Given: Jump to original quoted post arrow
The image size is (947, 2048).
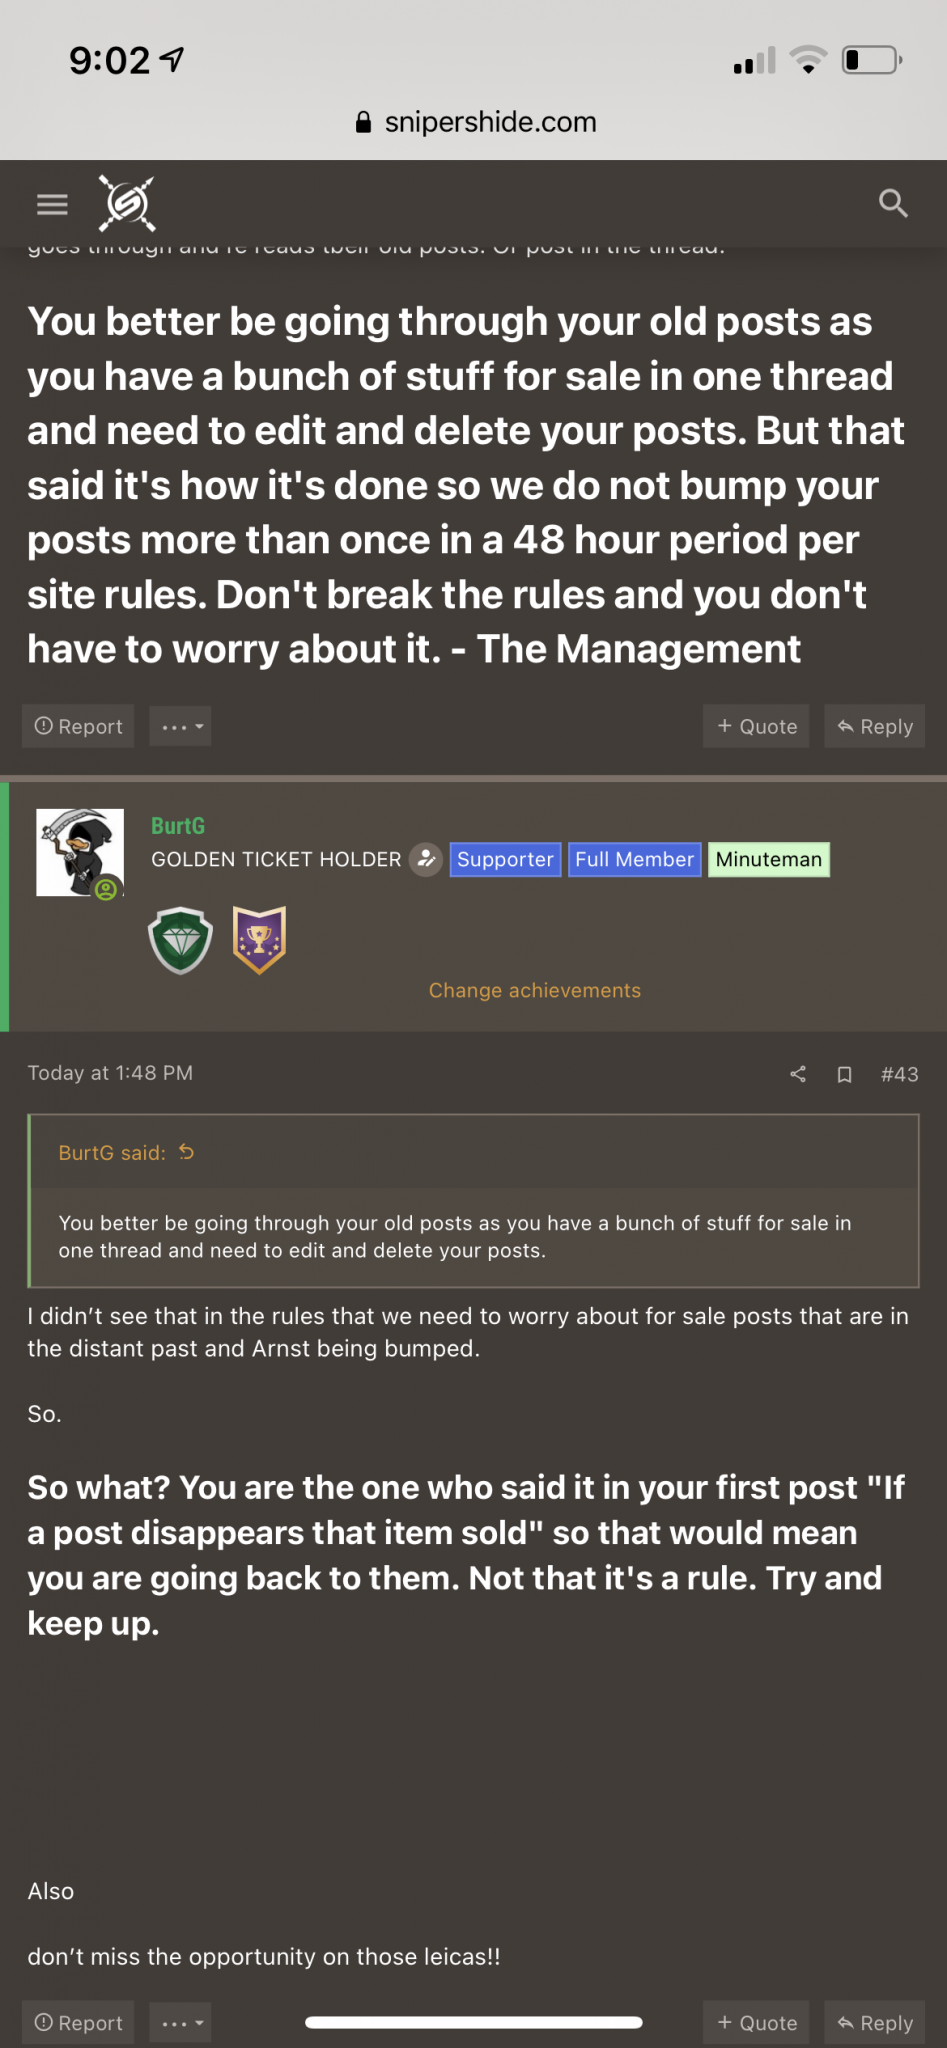Looking at the screenshot, I should (186, 1152).
